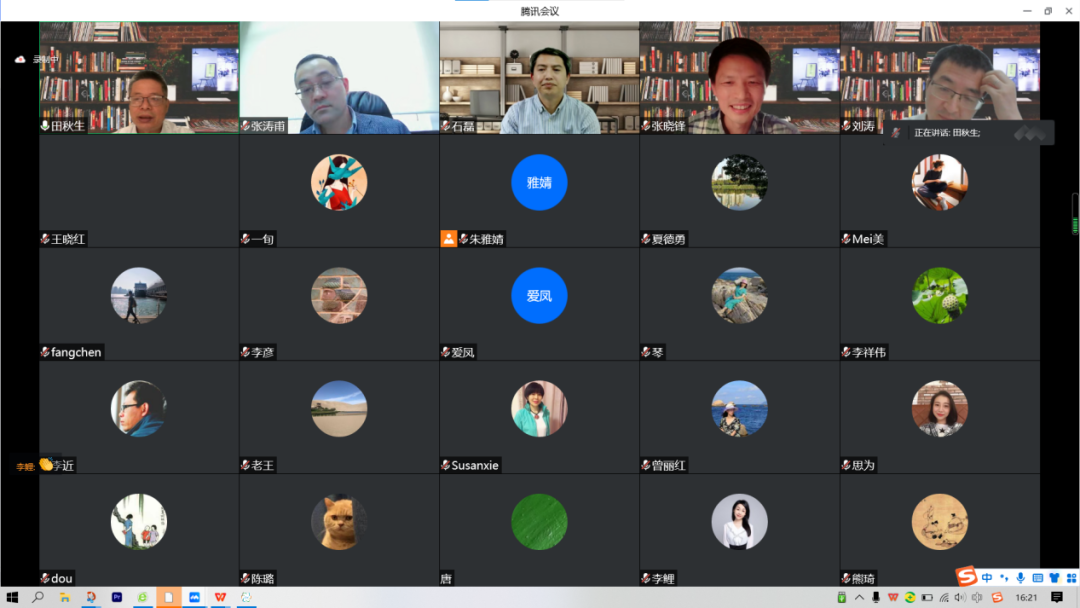Toggle Sogou Chinese/English input mode

point(987,578)
